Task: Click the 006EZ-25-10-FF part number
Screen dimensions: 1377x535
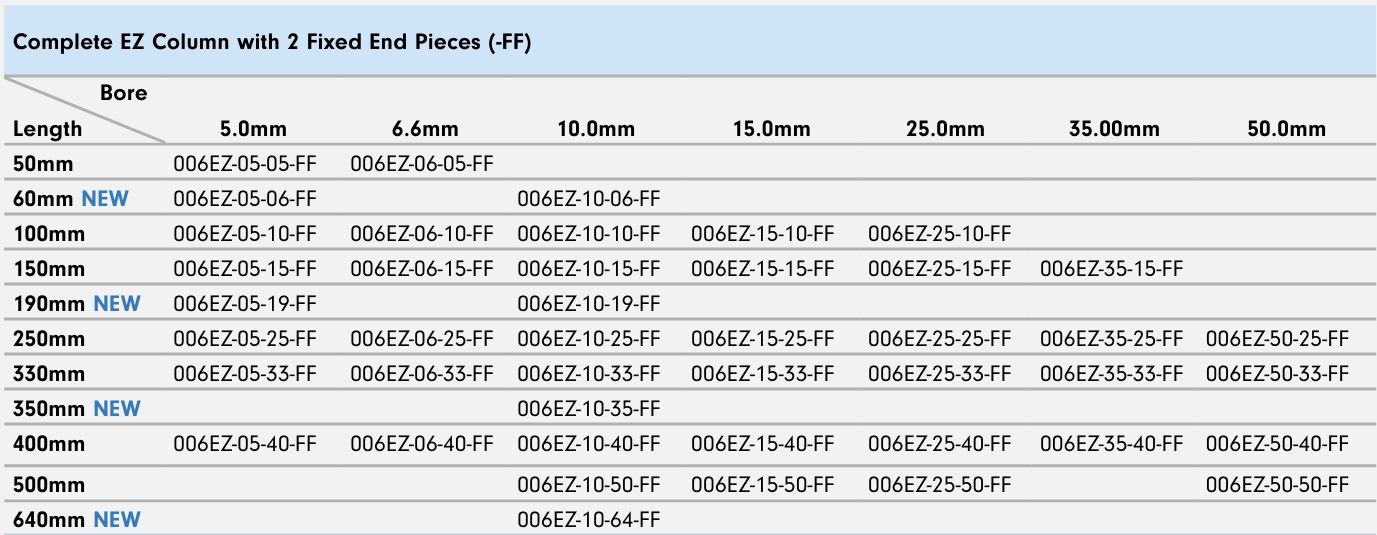Action: coord(939,234)
